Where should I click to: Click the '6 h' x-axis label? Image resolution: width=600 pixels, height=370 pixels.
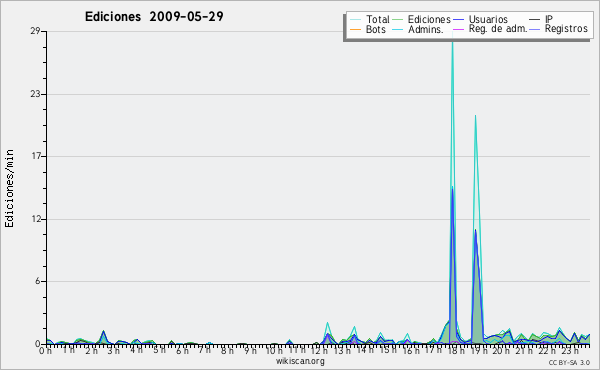tap(182, 351)
